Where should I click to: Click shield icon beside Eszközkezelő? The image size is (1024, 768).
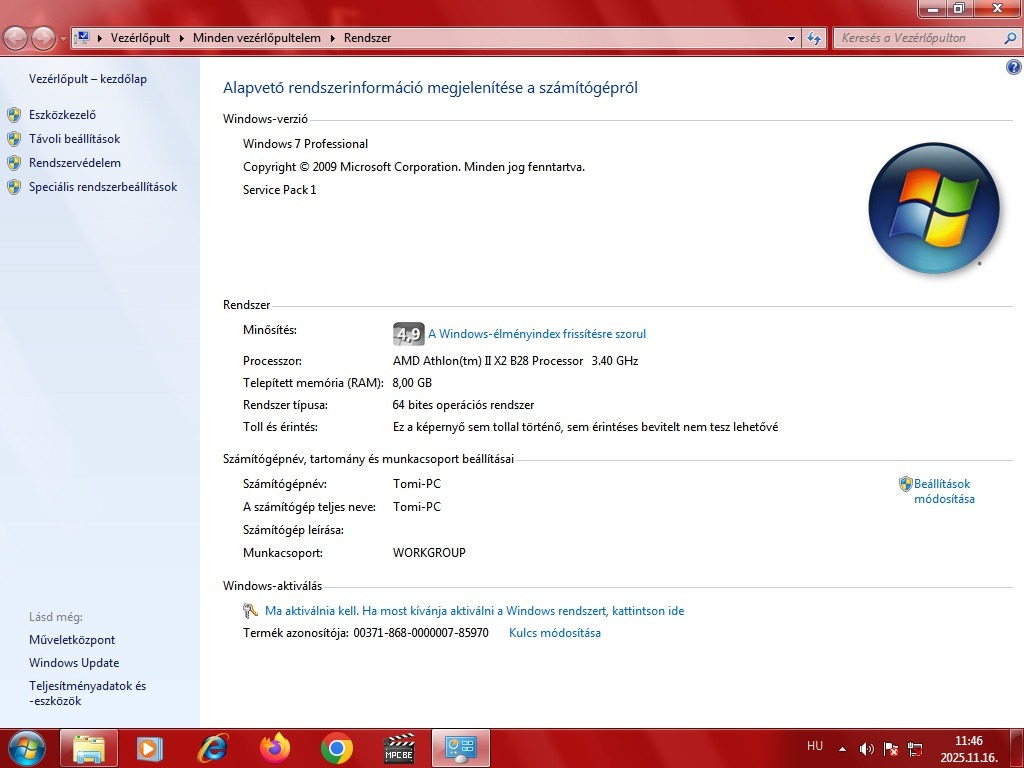click(x=14, y=115)
